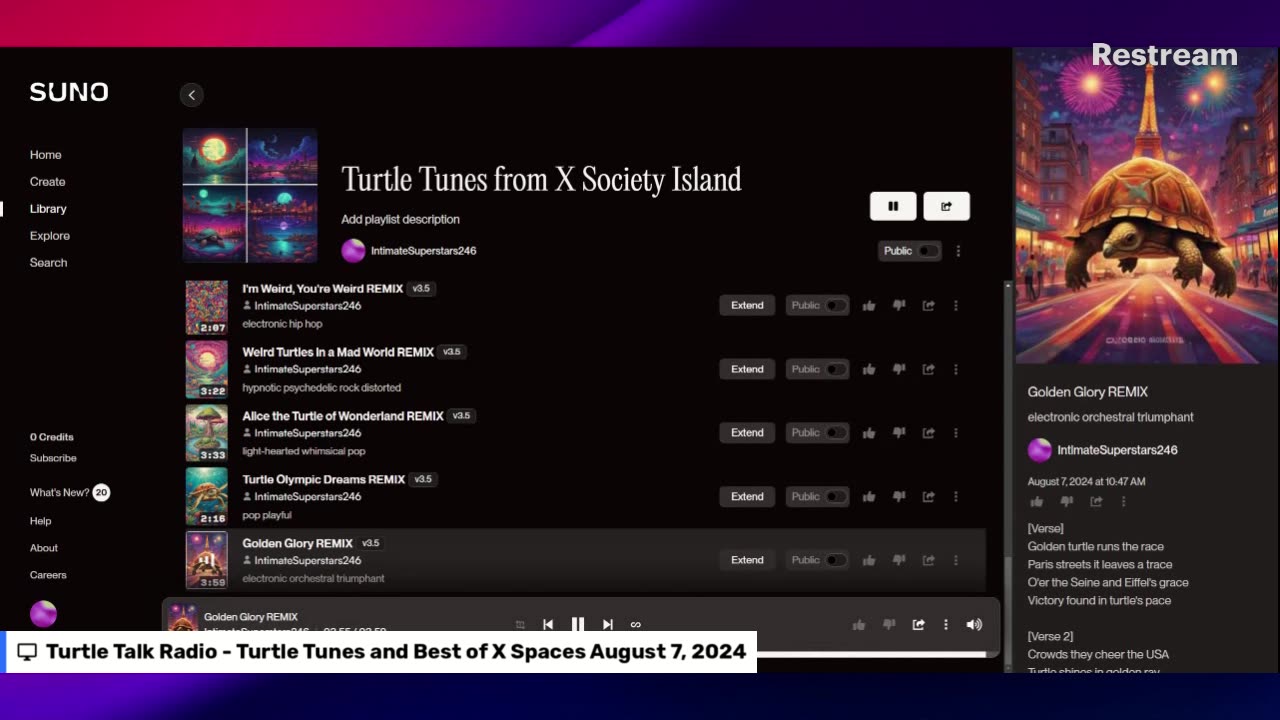This screenshot has height=720, width=1280.
Task: Extend Alice the Turtle of Wonderland REMIX
Action: pos(747,433)
